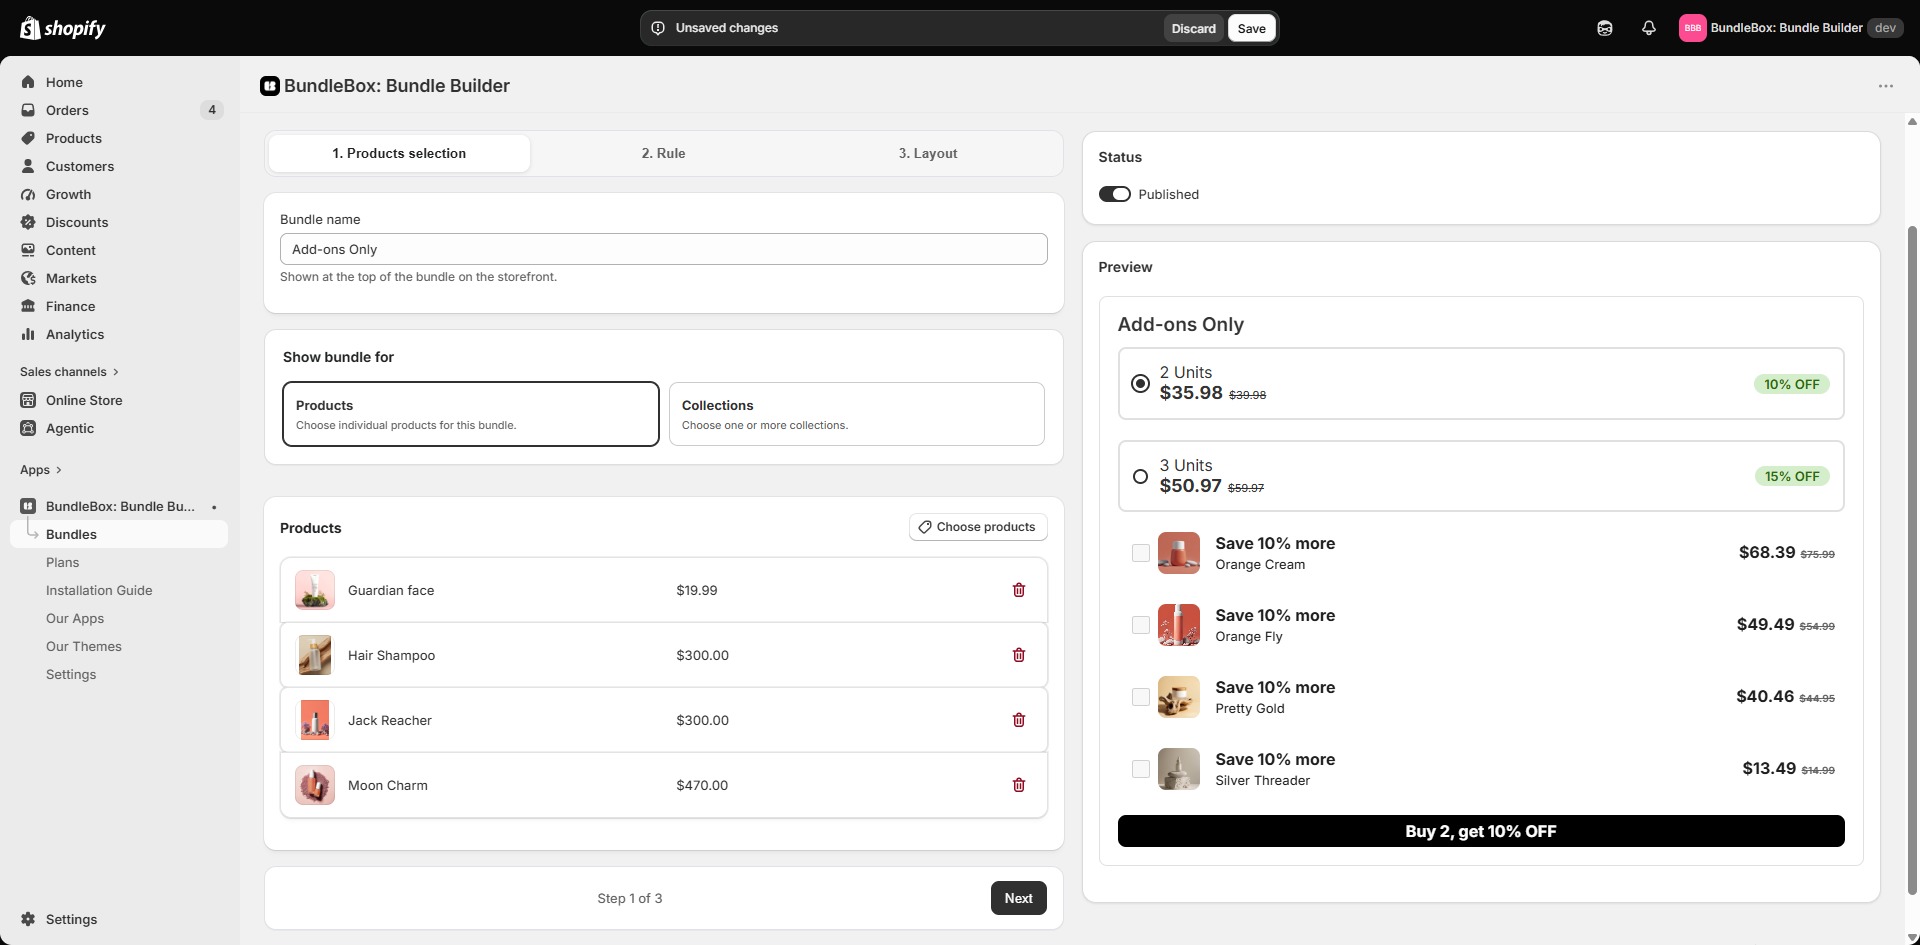Image resolution: width=1920 pixels, height=945 pixels.
Task: Open the Customers sidebar icon
Action: tap(28, 166)
